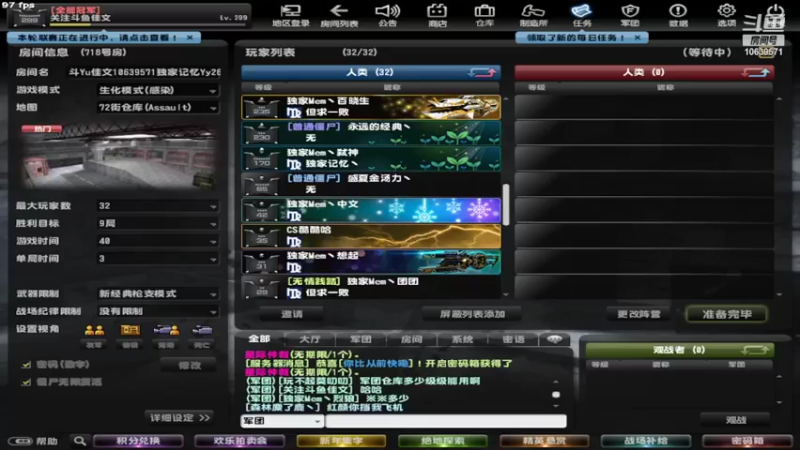Open the 胜利目标 win goal dropdown
Screen dimensions: 800x450
158,223
